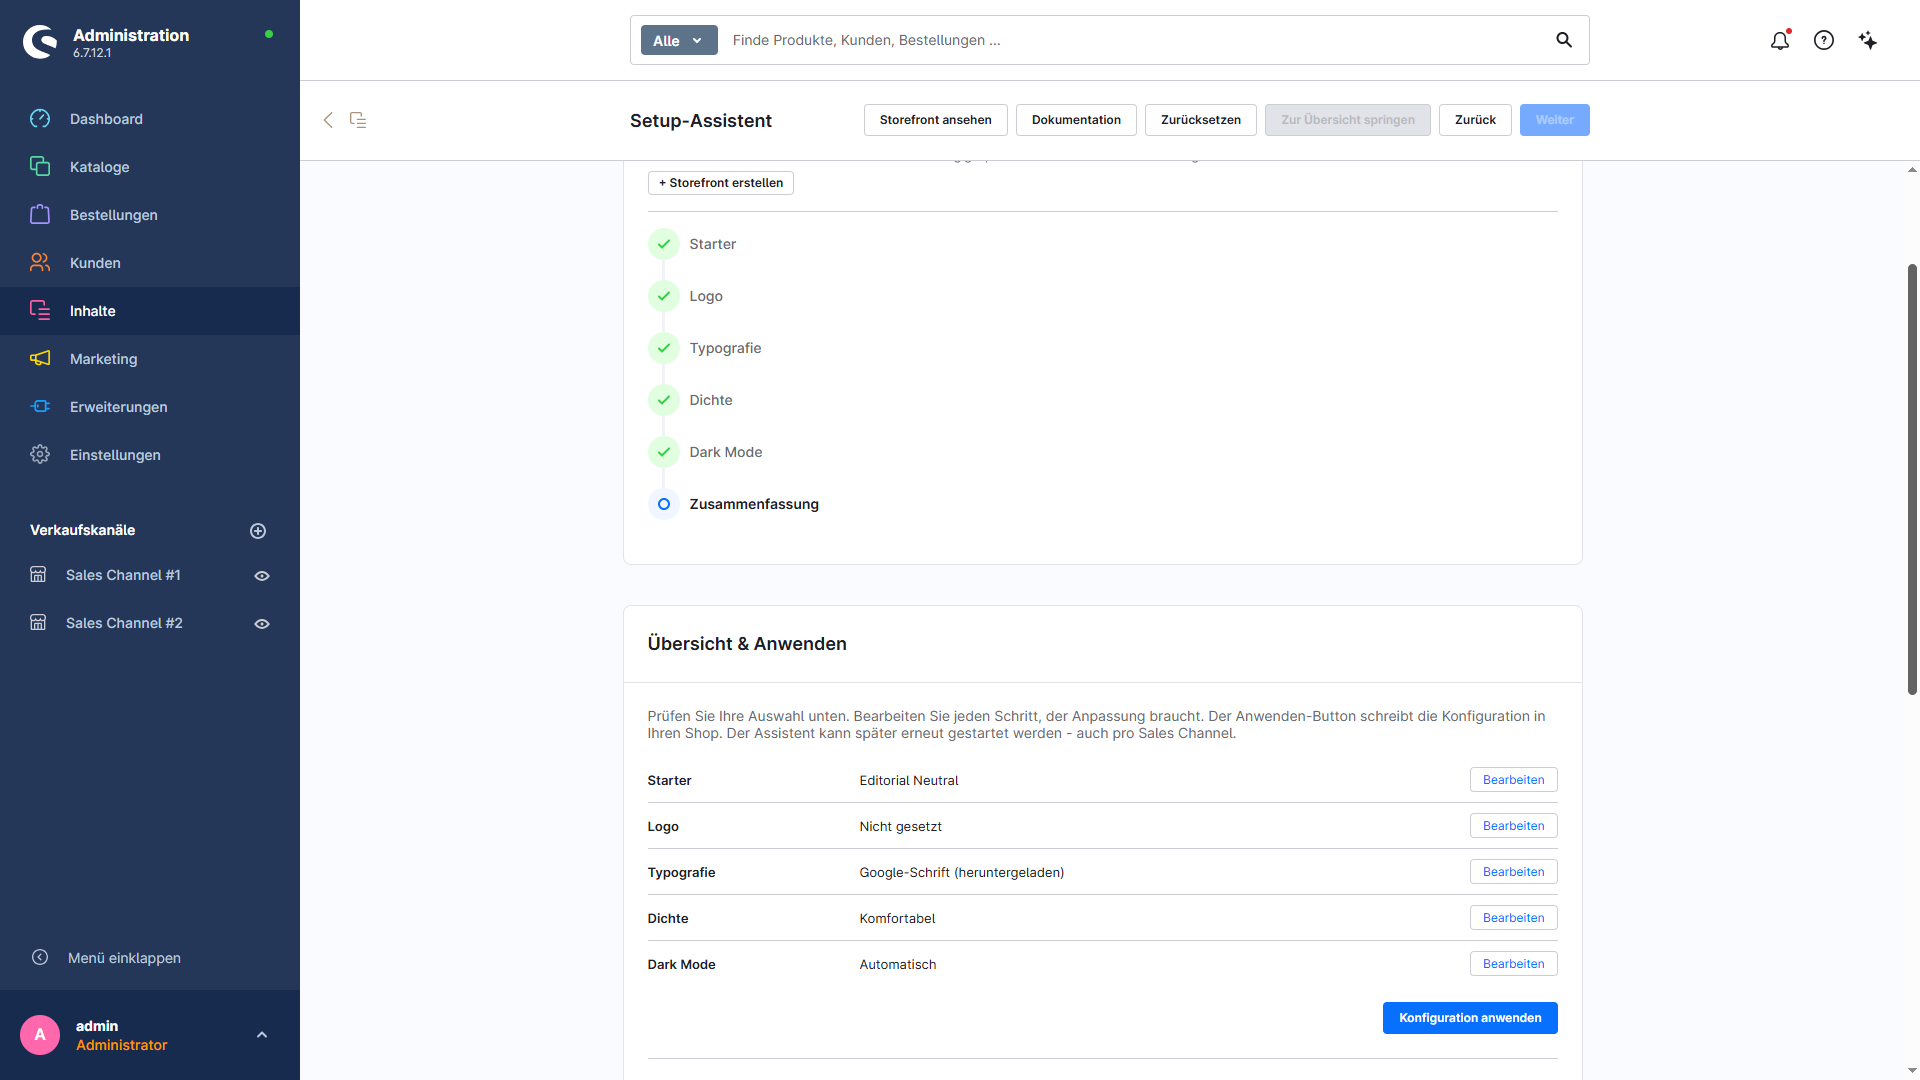Go to the Dichte wizard step

(x=691, y=400)
